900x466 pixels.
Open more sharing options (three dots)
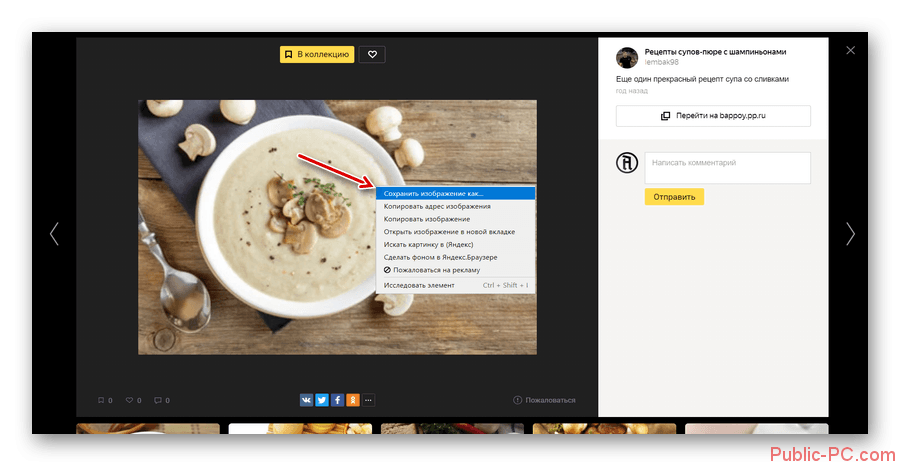(368, 400)
